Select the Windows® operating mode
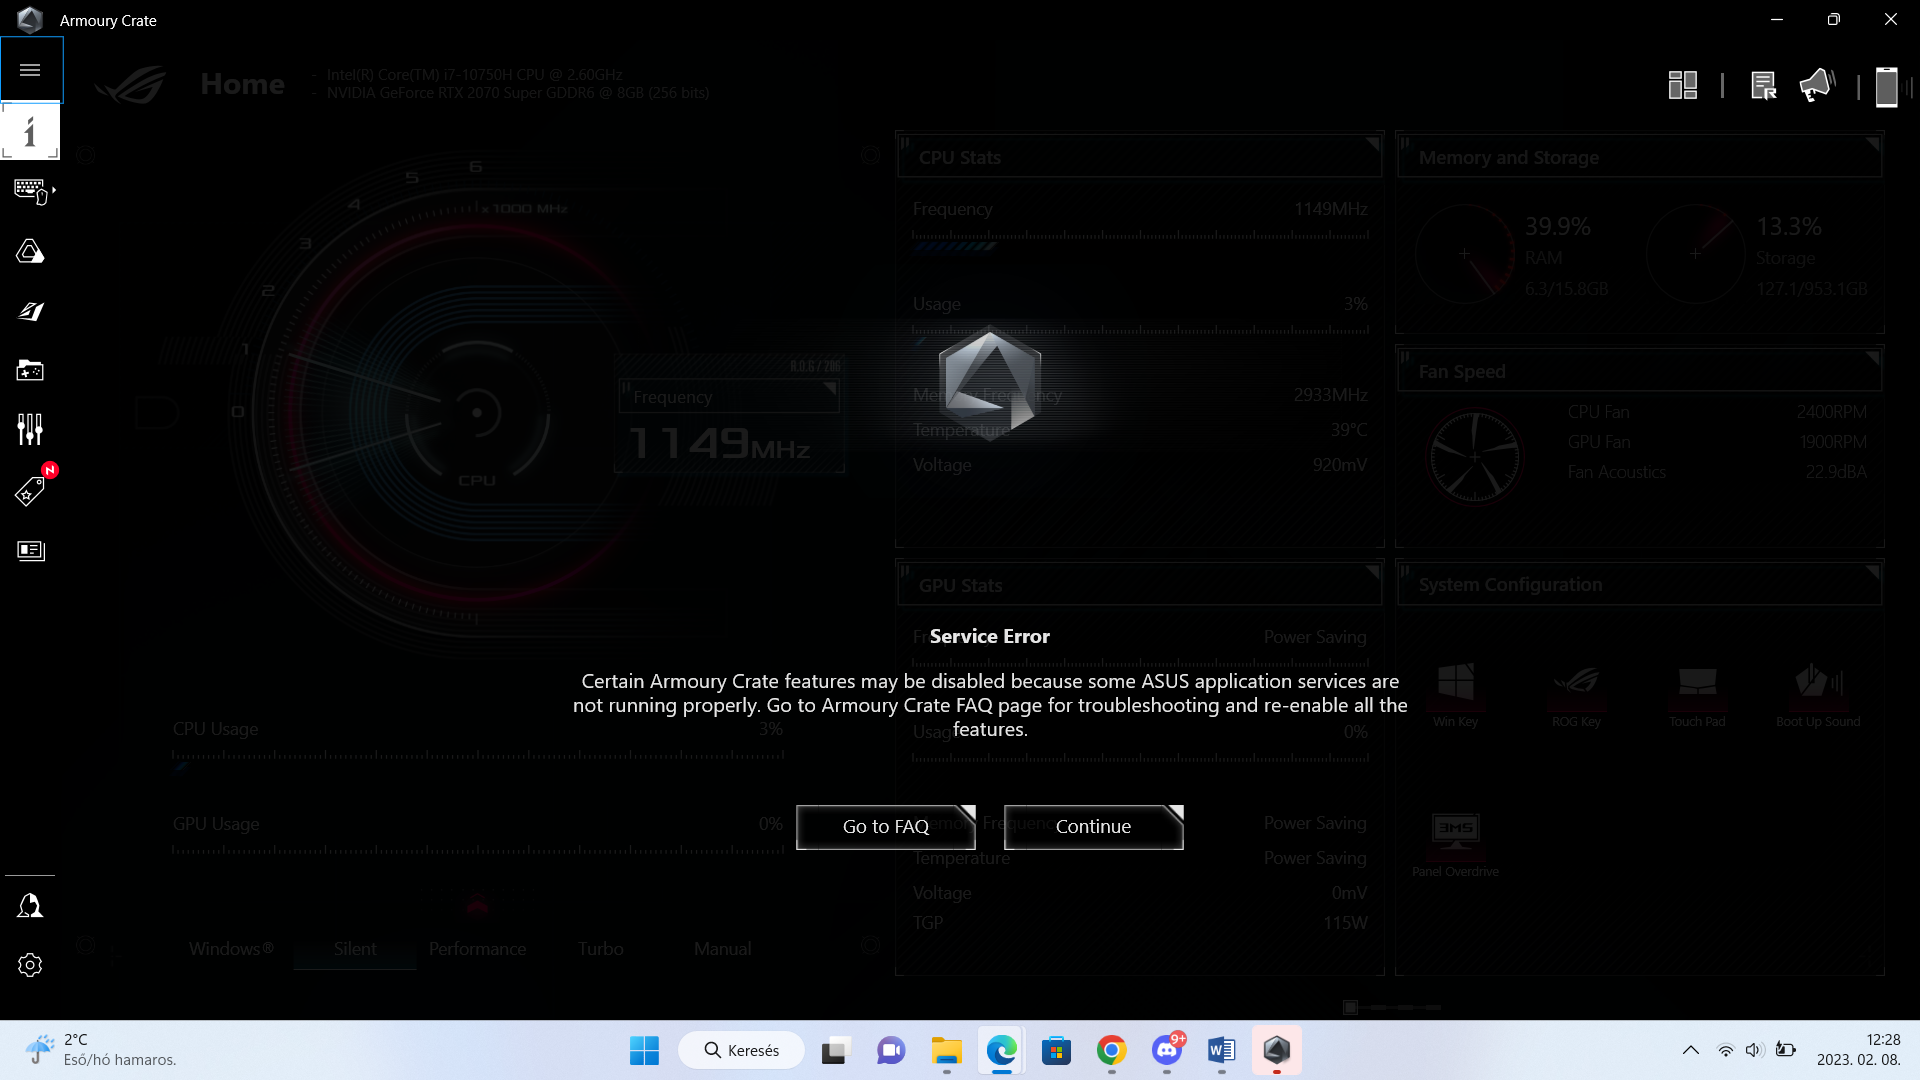Screen dimensions: 1920x1080 (x=231, y=949)
